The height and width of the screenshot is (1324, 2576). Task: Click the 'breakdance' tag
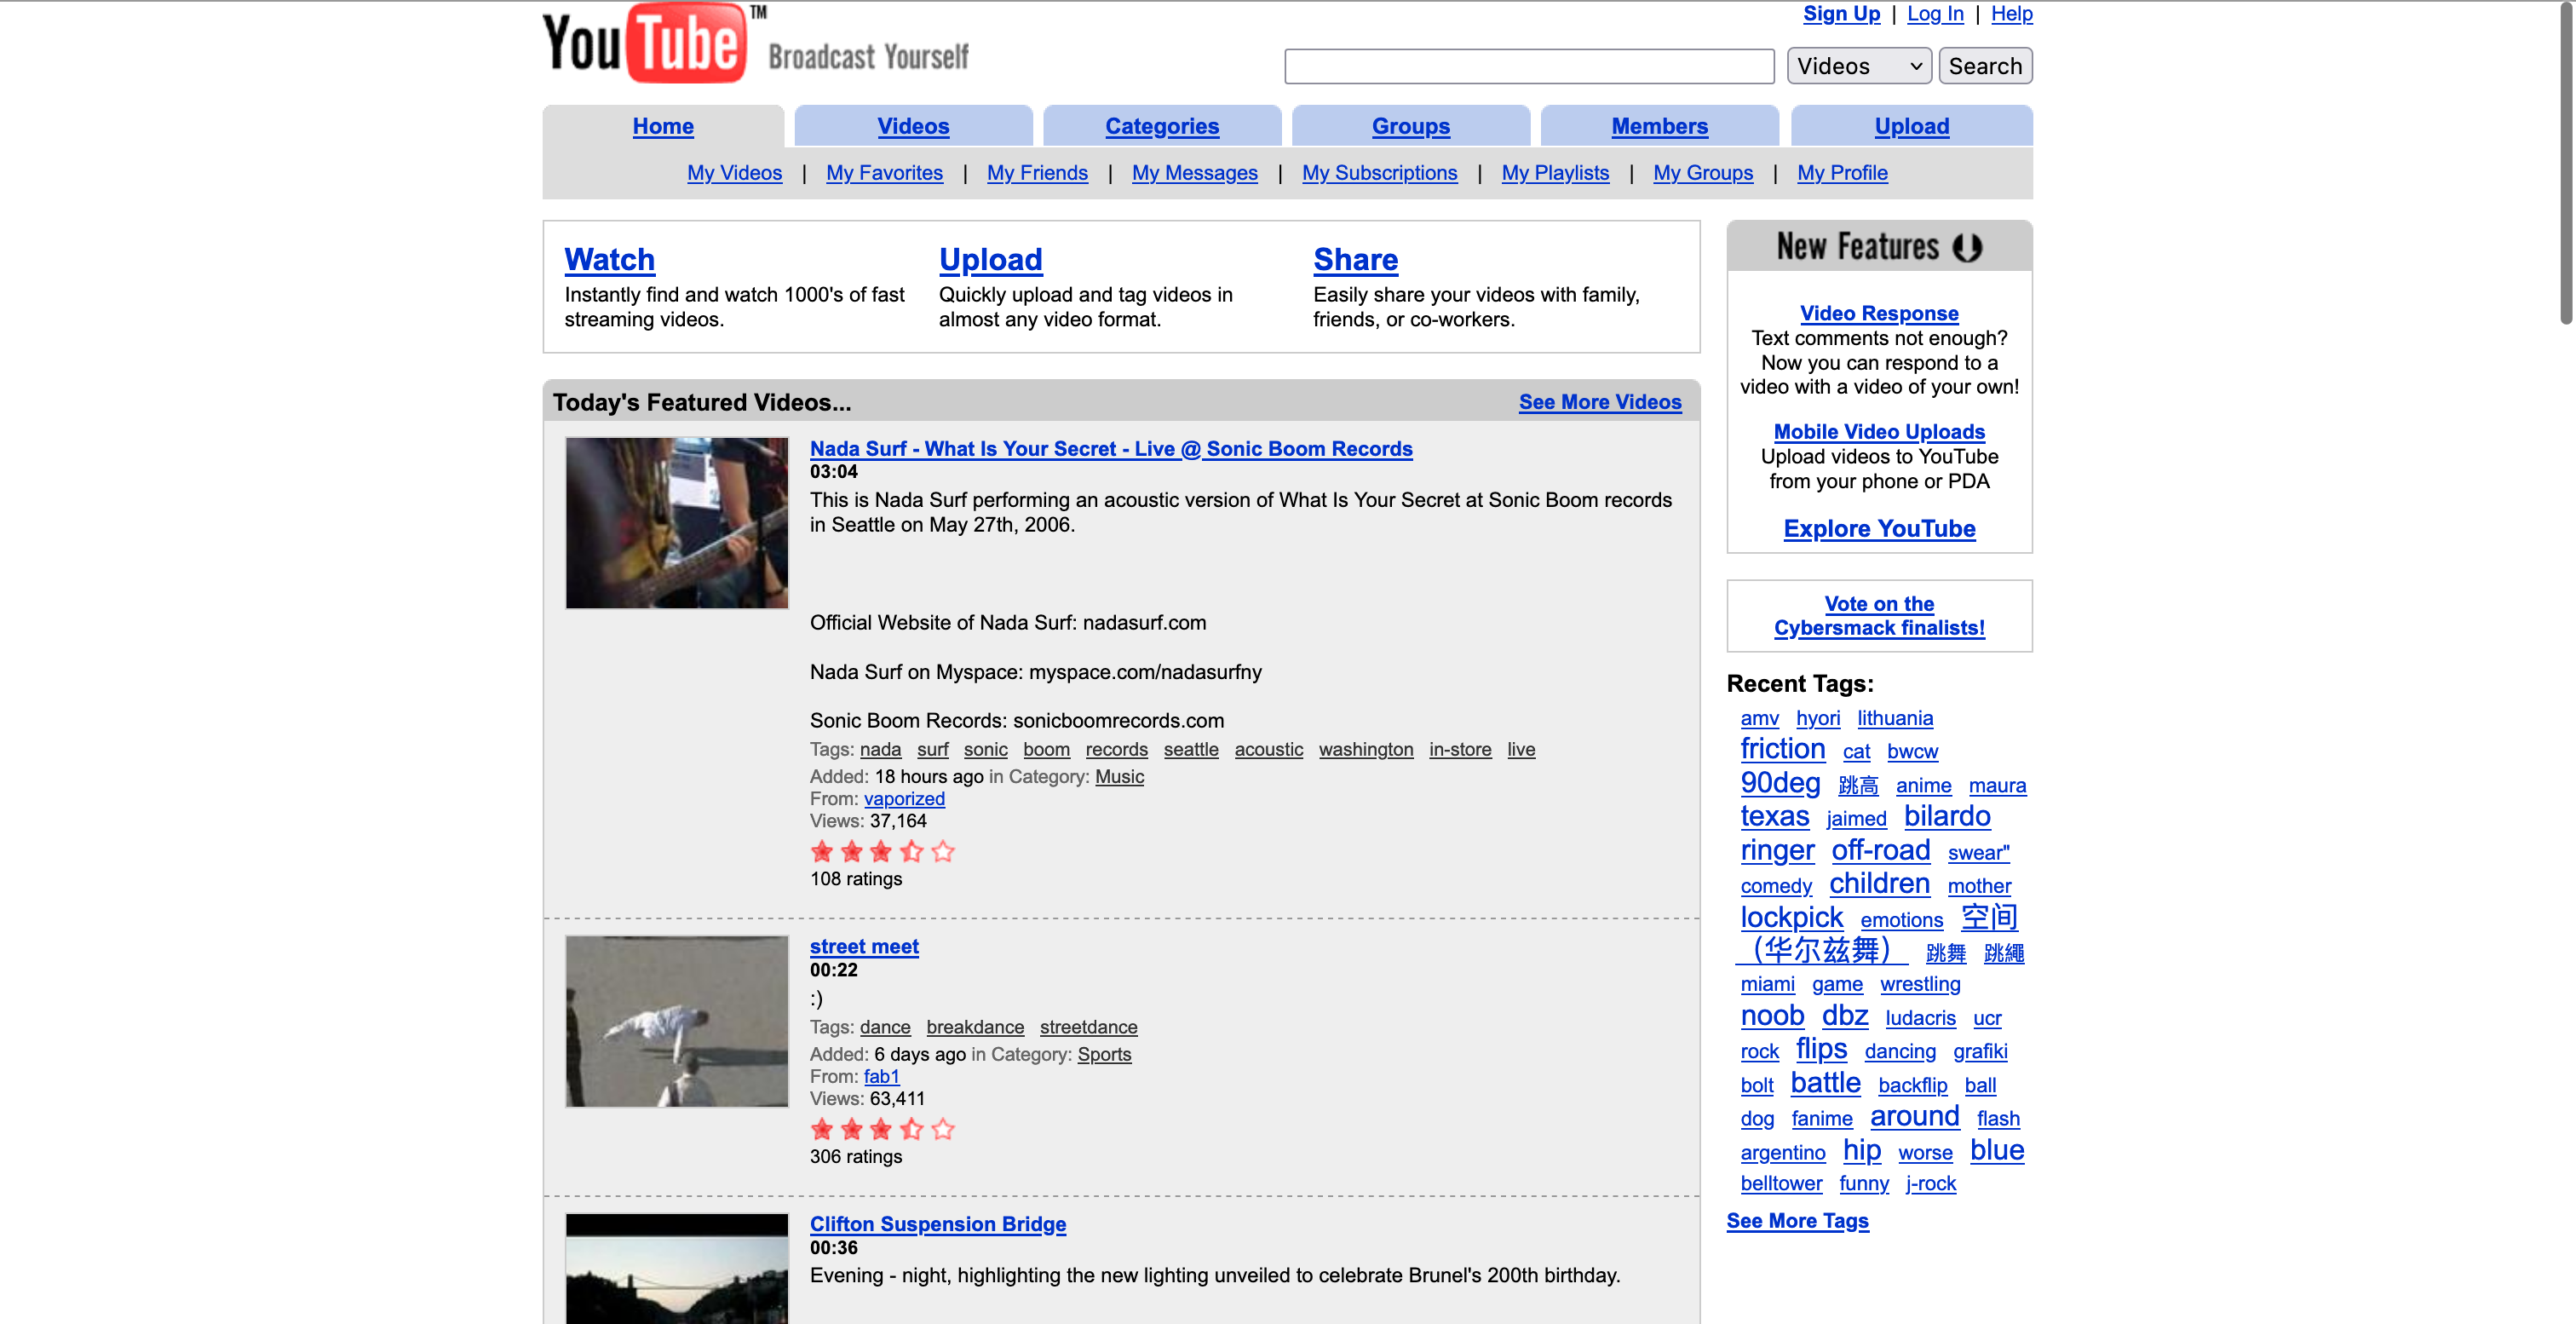point(974,1027)
